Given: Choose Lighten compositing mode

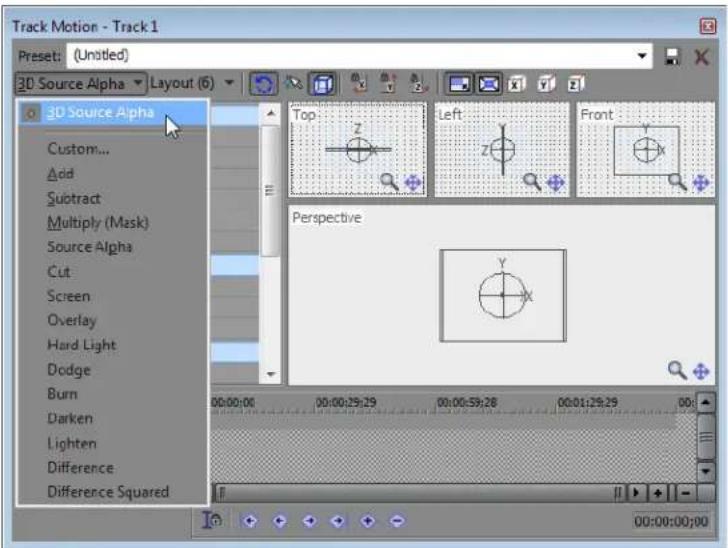Looking at the screenshot, I should pos(72,444).
